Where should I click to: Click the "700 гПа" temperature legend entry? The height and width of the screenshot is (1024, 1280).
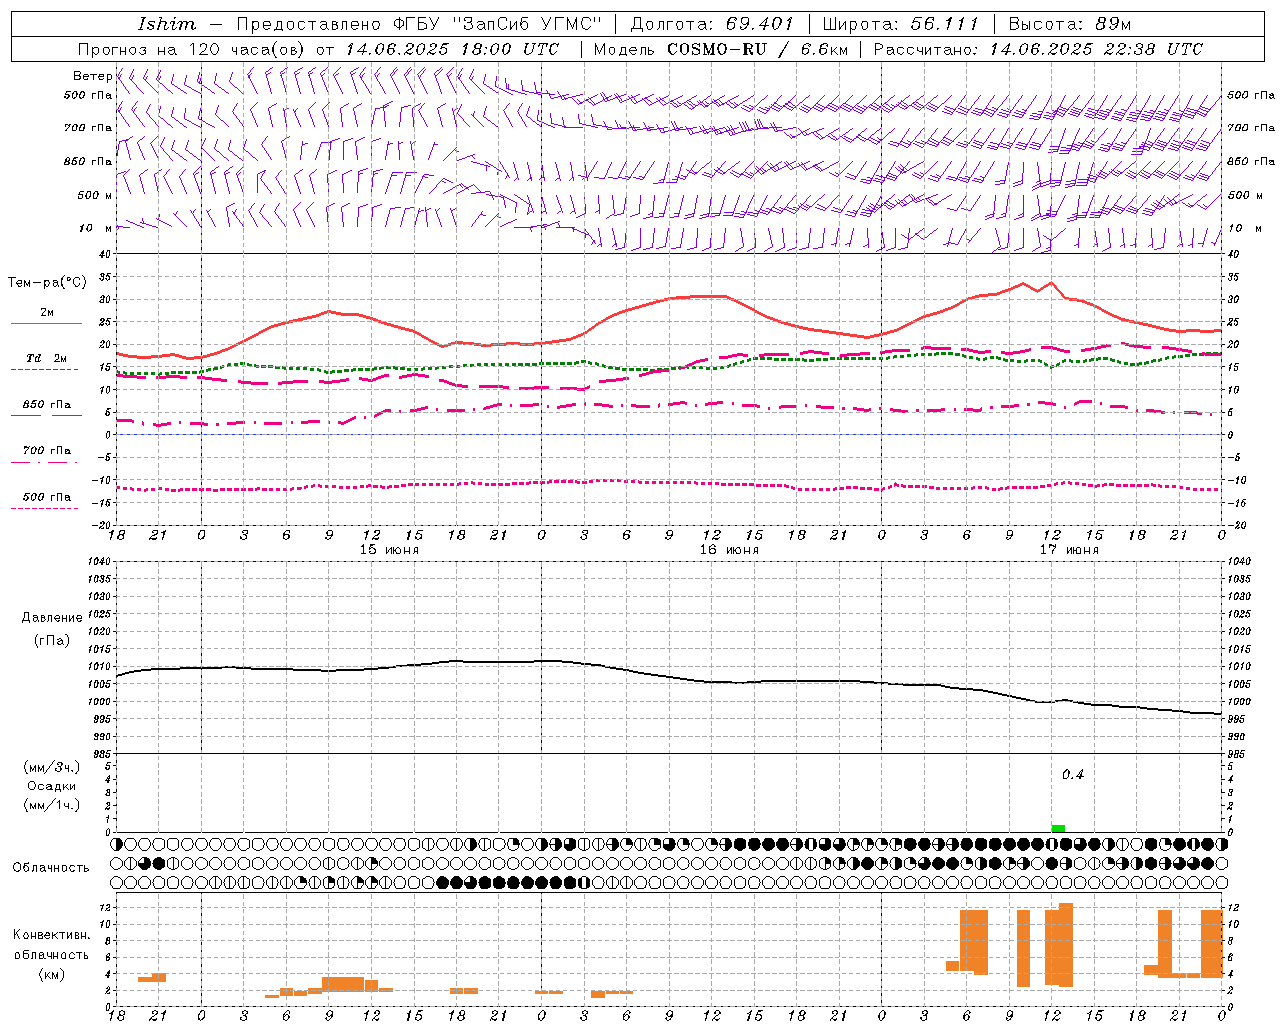pyautogui.click(x=47, y=451)
